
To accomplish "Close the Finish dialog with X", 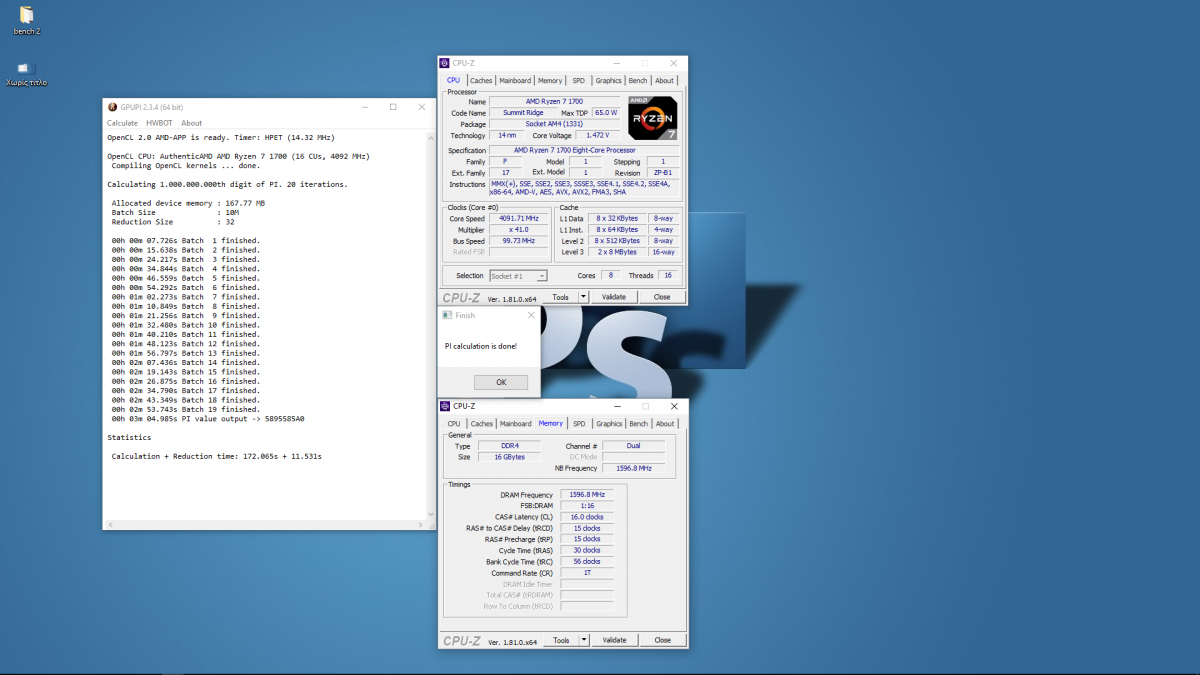I will coord(531,315).
